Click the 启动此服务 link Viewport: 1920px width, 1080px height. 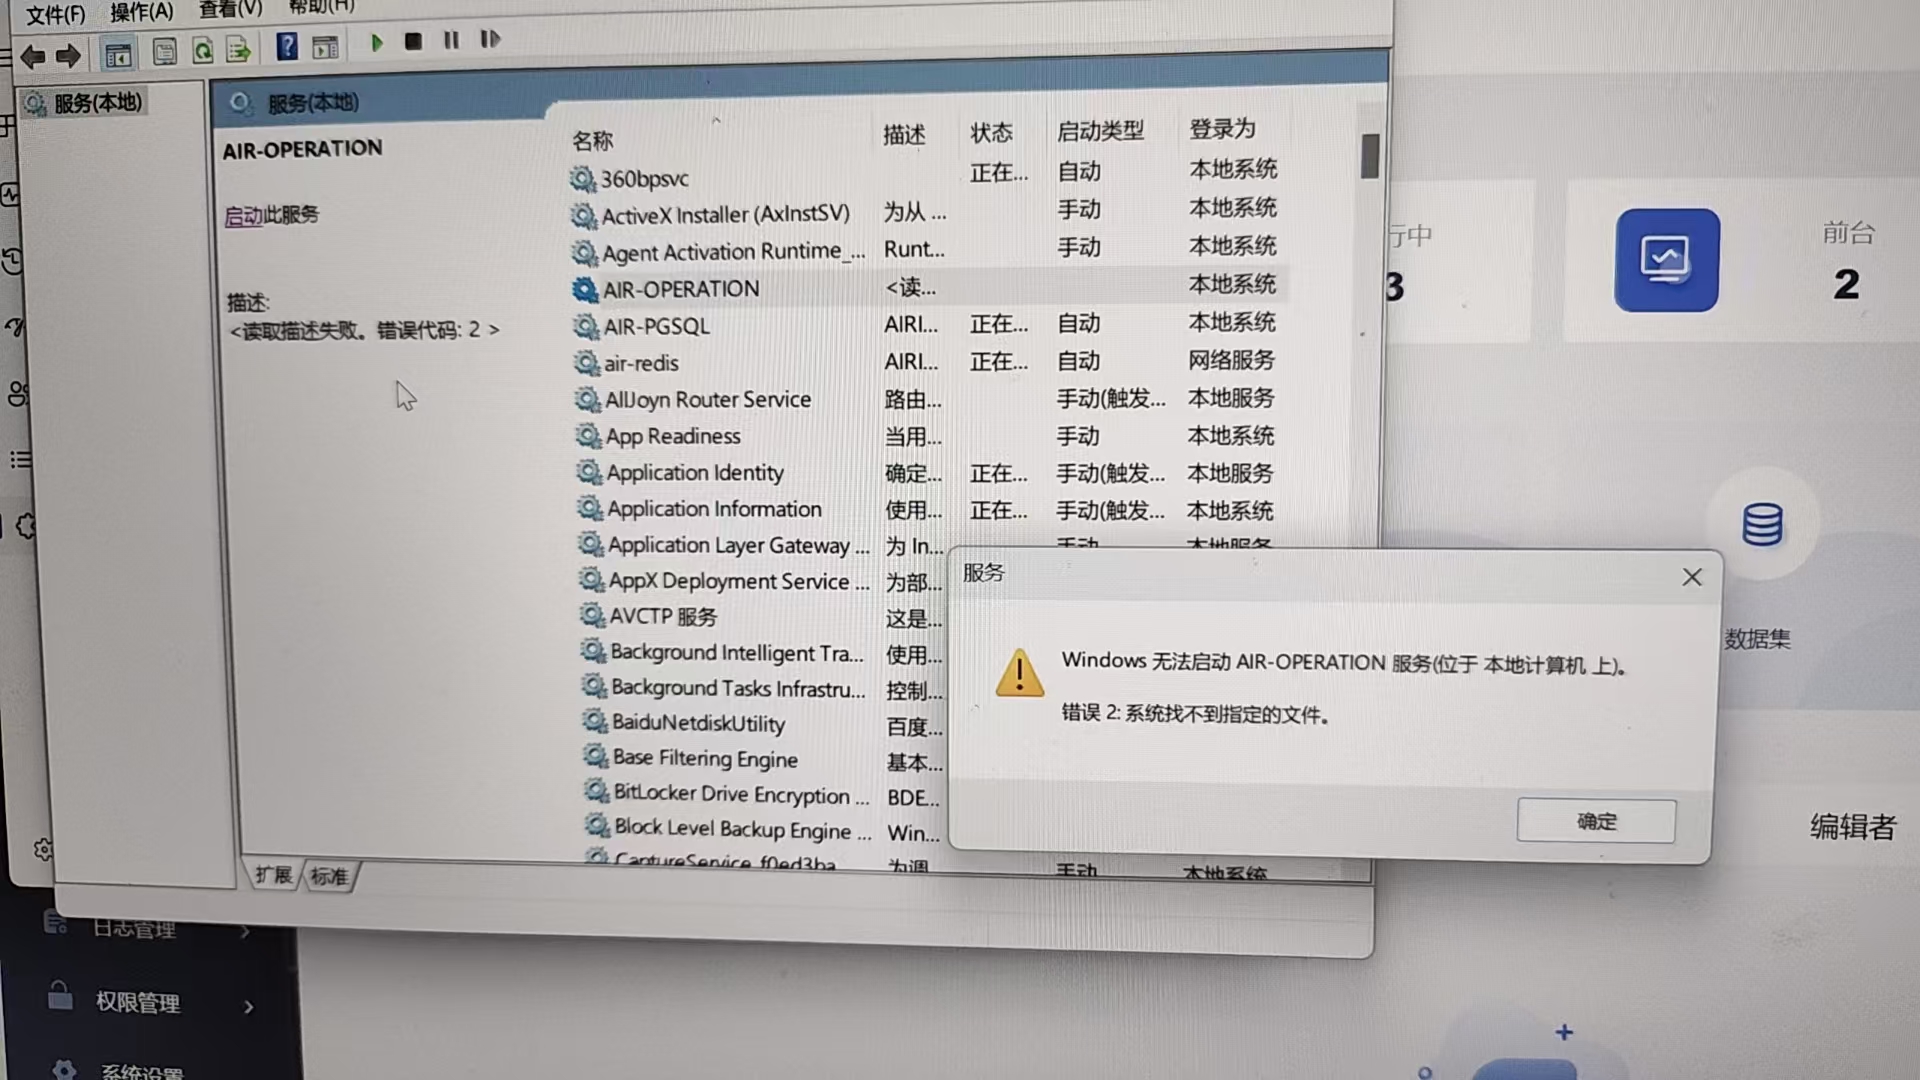270,215
